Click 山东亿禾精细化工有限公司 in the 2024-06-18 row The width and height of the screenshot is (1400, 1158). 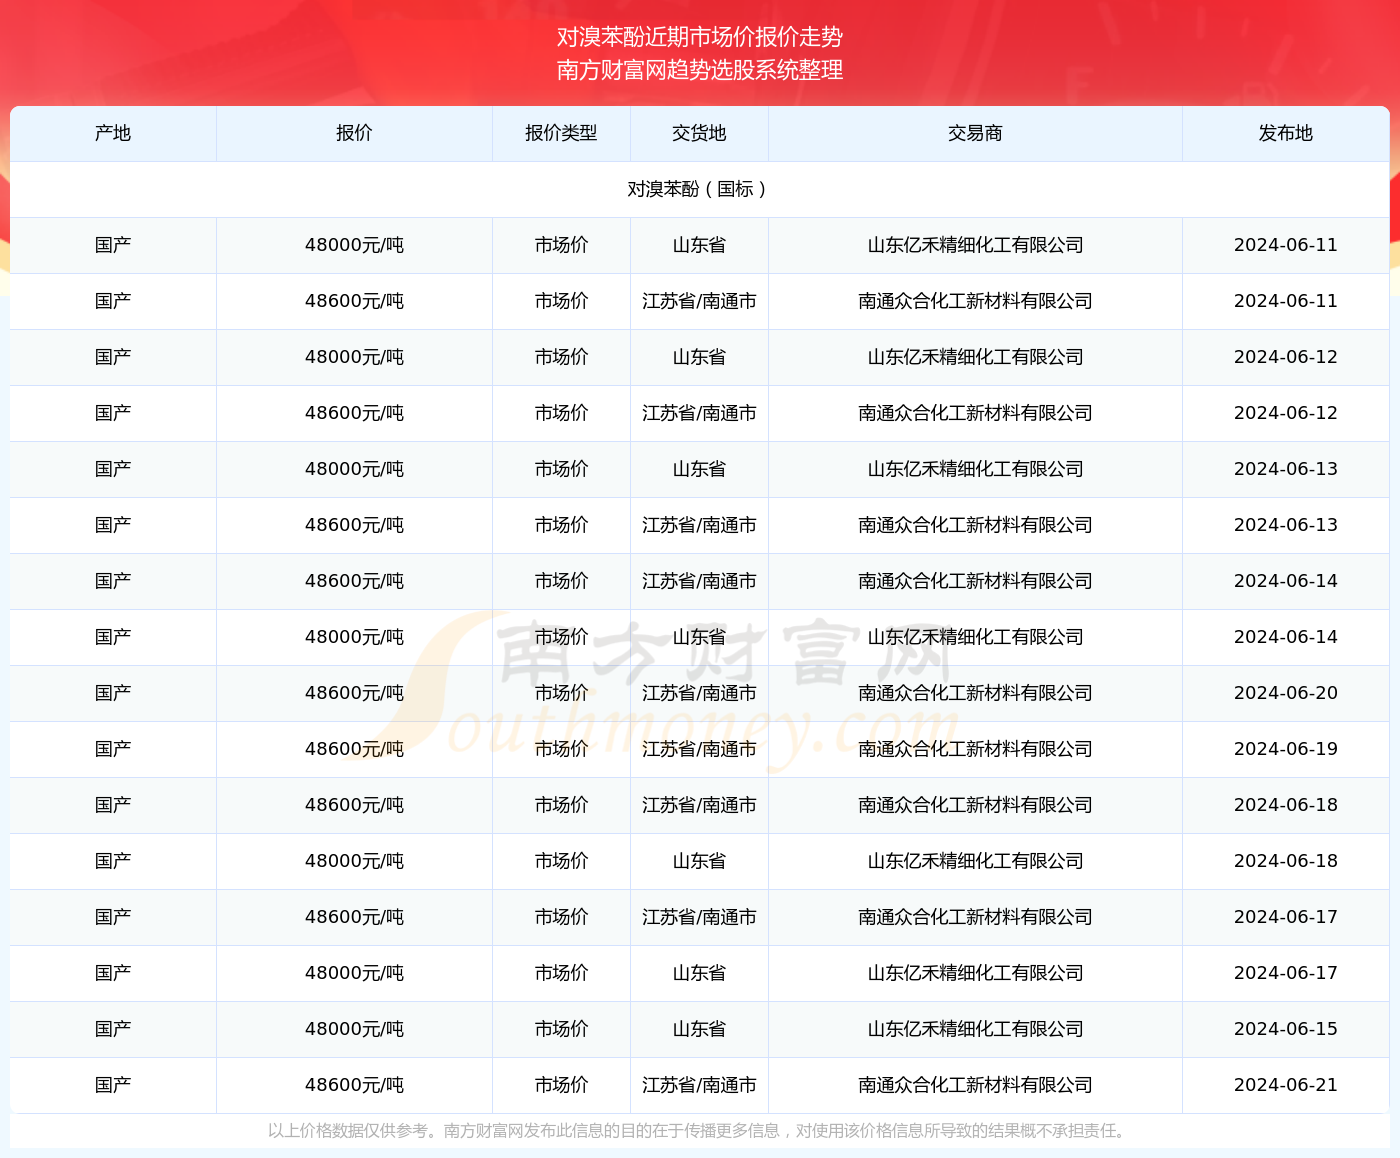point(975,861)
